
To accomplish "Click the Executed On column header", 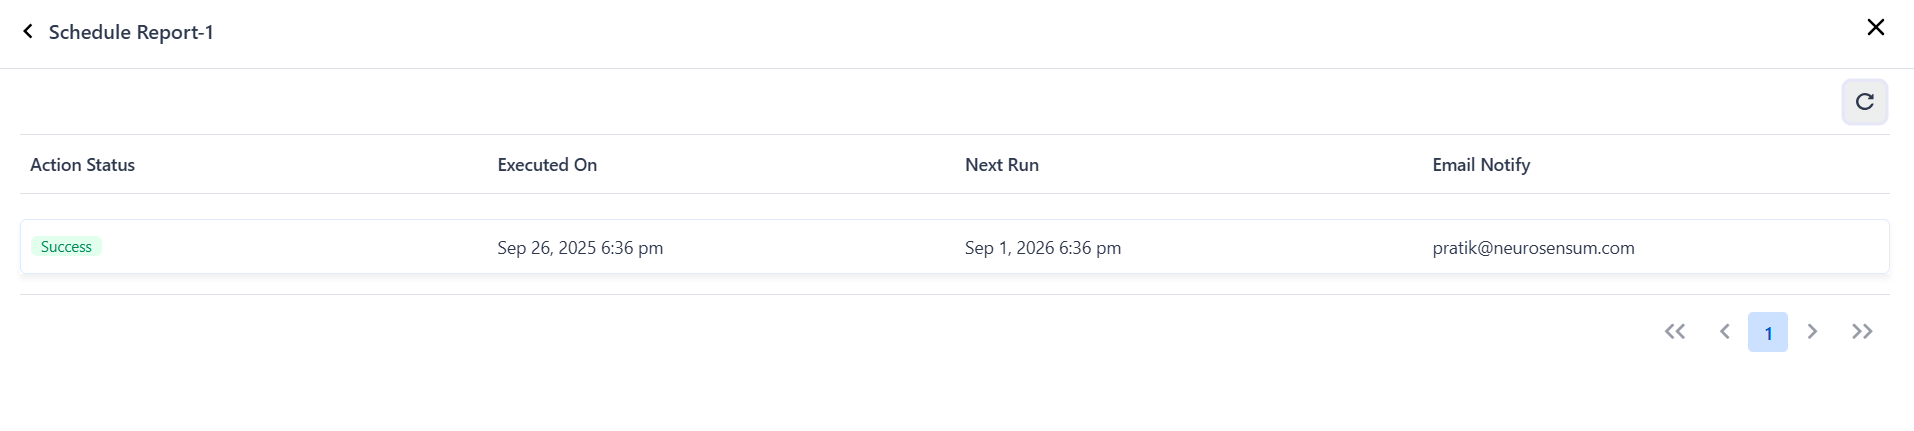I will click(x=547, y=165).
